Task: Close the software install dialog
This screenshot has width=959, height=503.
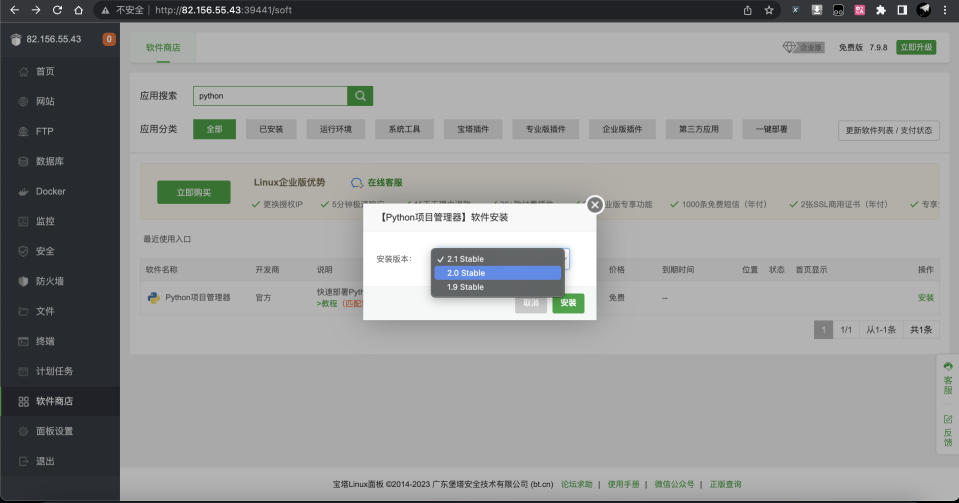Action: pos(594,205)
